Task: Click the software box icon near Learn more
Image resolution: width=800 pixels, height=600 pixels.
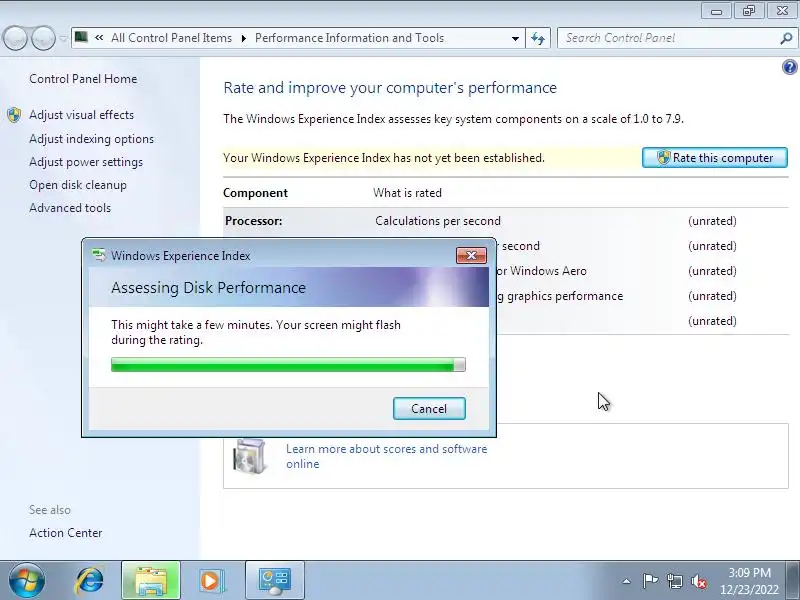Action: [x=249, y=456]
